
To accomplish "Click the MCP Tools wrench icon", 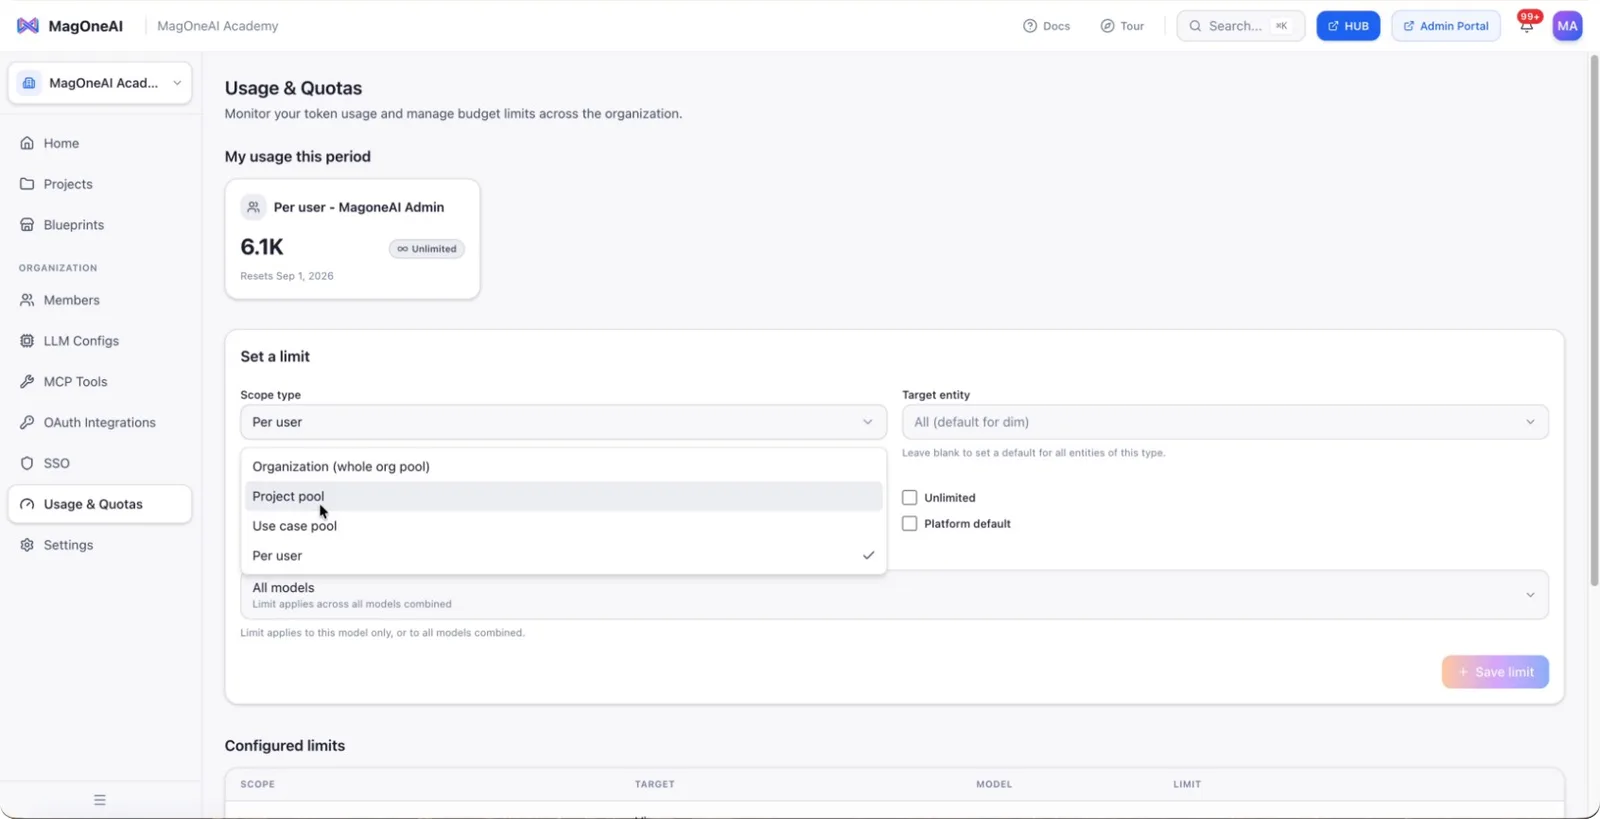I will click(x=27, y=382).
